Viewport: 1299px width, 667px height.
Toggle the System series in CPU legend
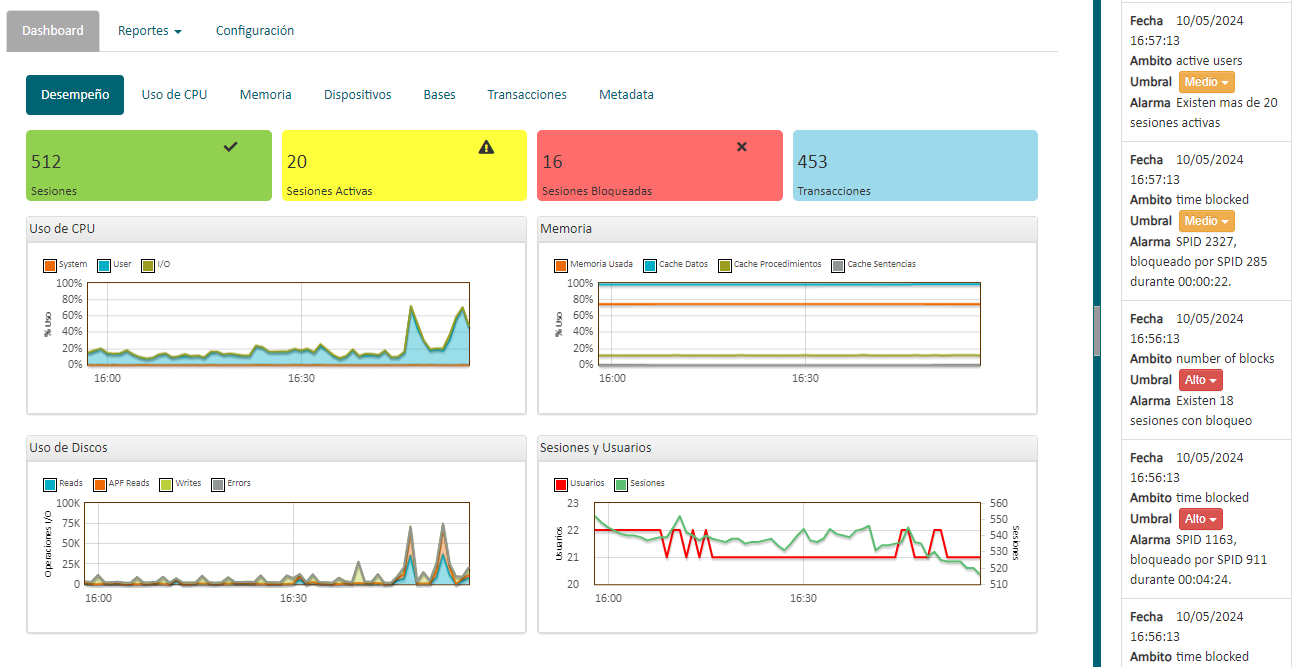click(x=49, y=265)
